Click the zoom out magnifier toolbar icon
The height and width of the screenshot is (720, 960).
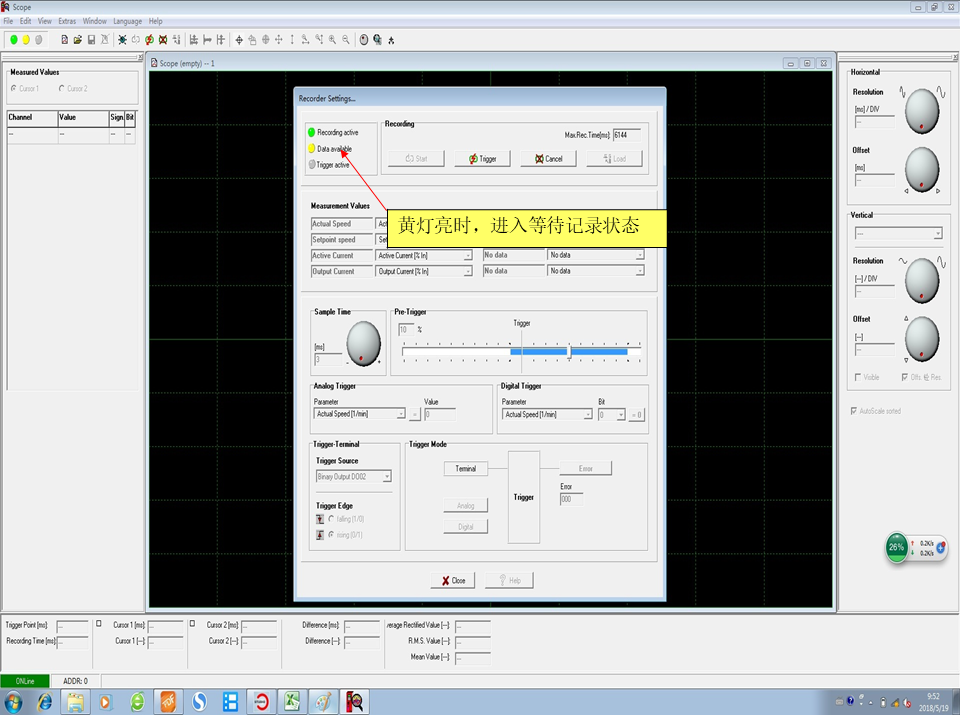[346, 40]
